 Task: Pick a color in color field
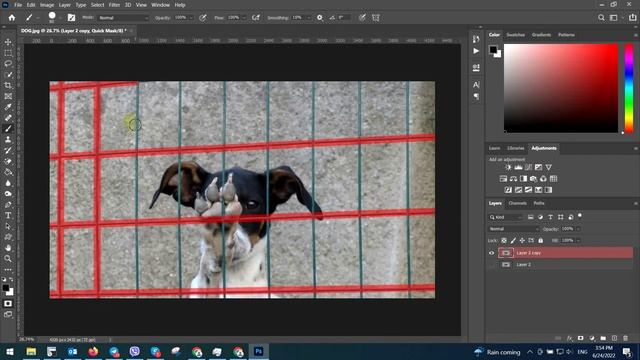click(561, 88)
